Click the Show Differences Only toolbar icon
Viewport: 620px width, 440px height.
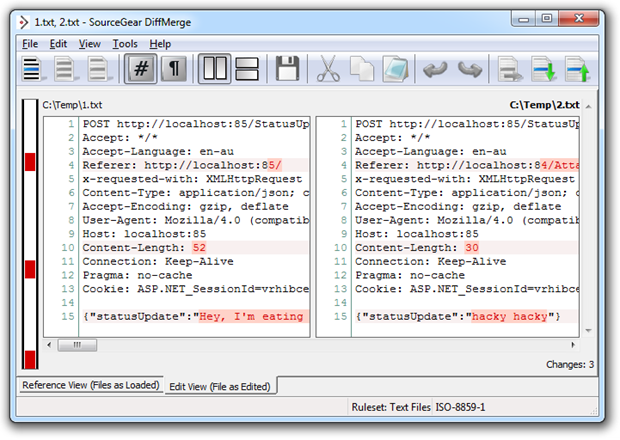[65, 69]
